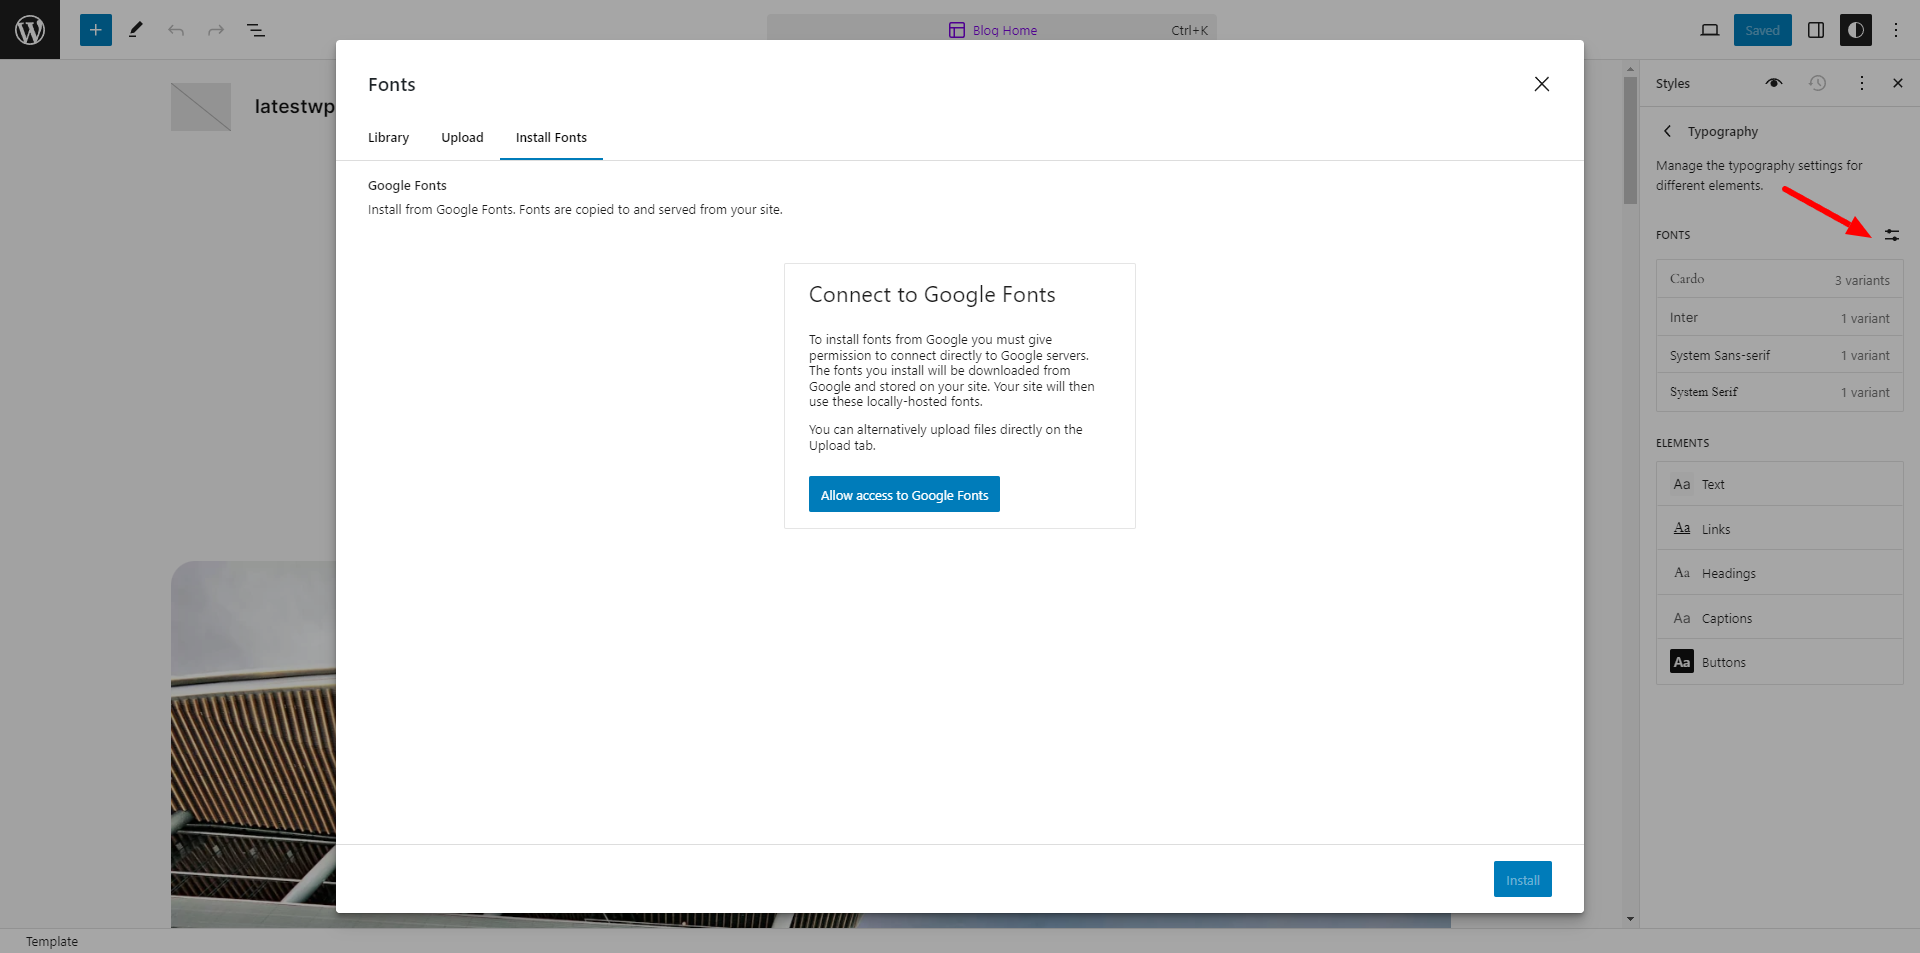Image resolution: width=1920 pixels, height=953 pixels.
Task: Open the Captions element typography
Action: 1779,618
